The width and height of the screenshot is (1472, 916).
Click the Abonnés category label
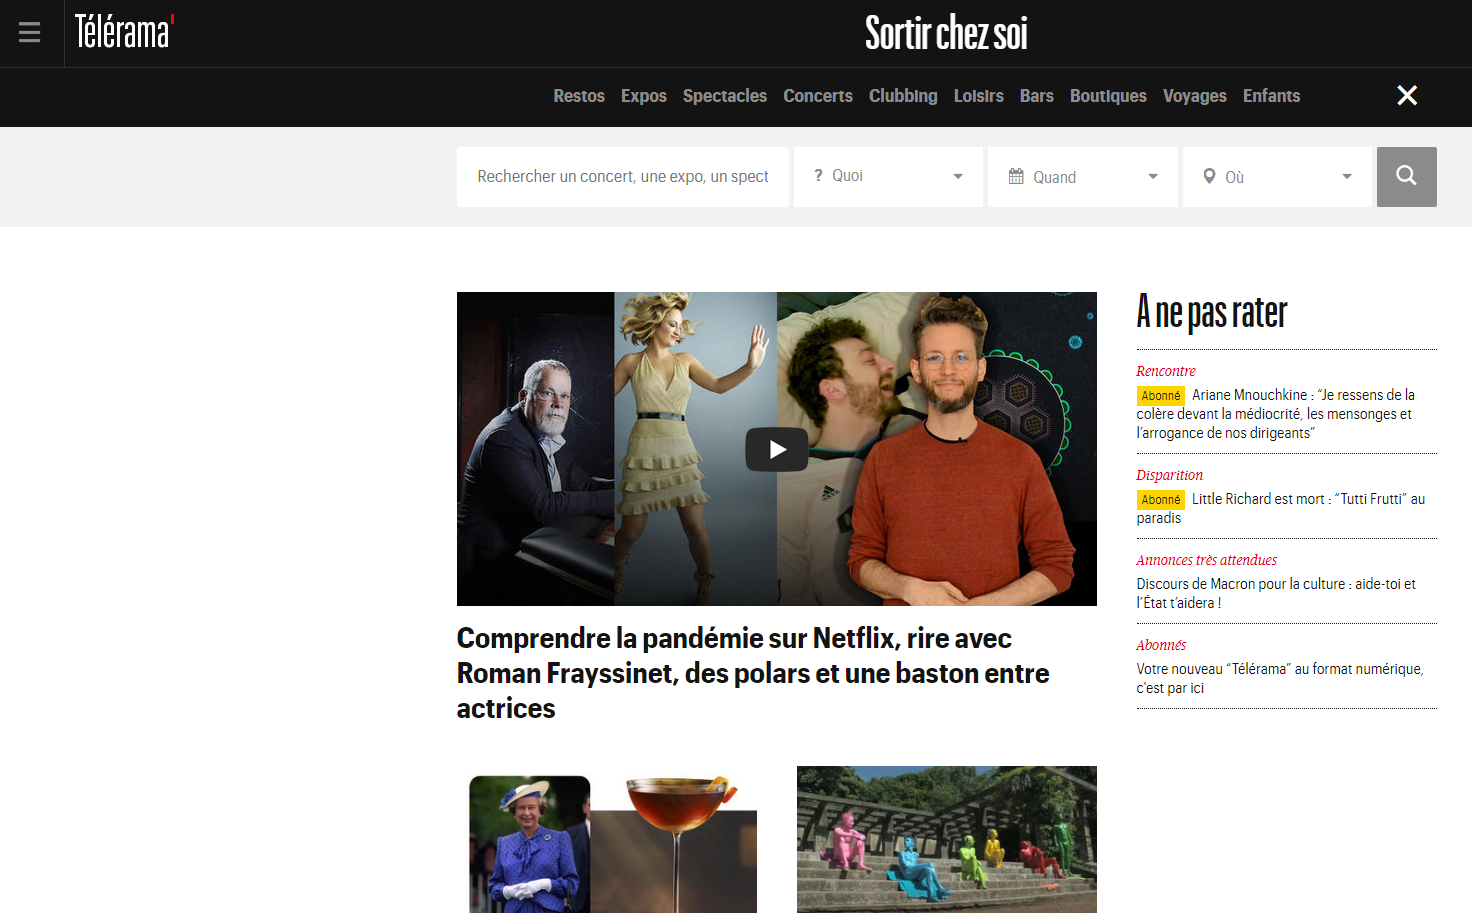pos(1161,645)
